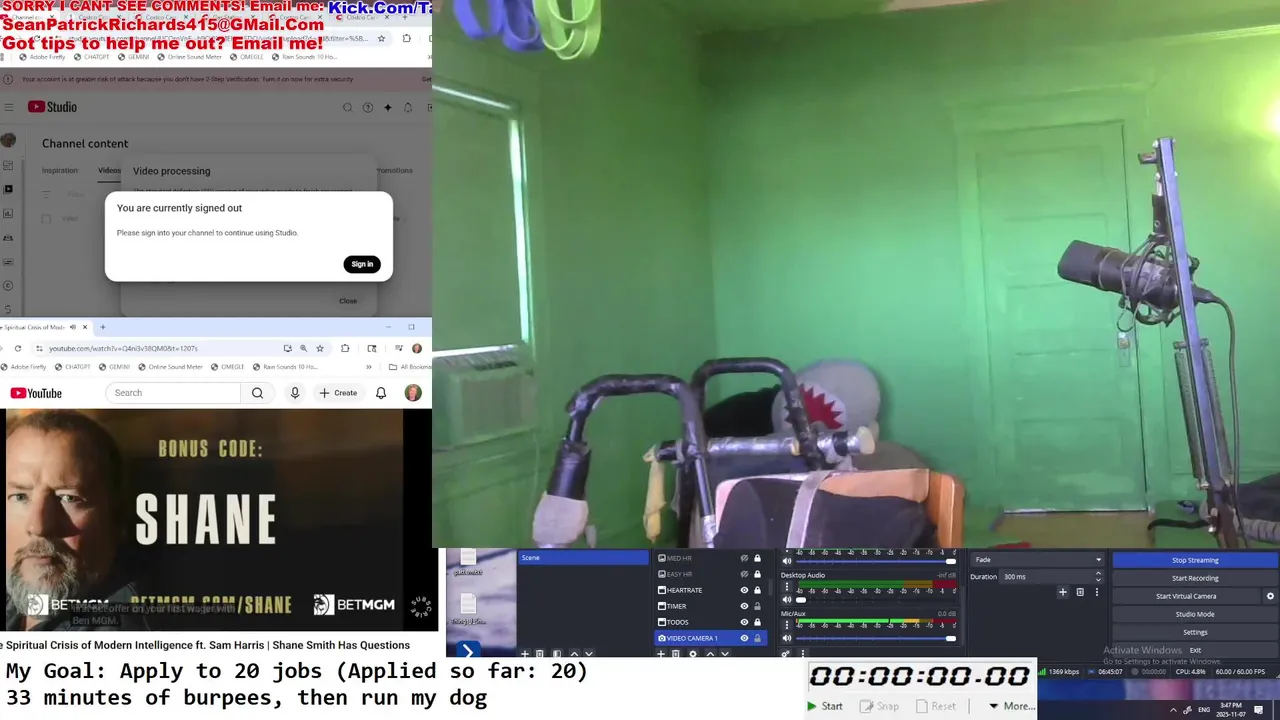
Task: Open Desktop Audio three-dot options menu
Action: 787,587
